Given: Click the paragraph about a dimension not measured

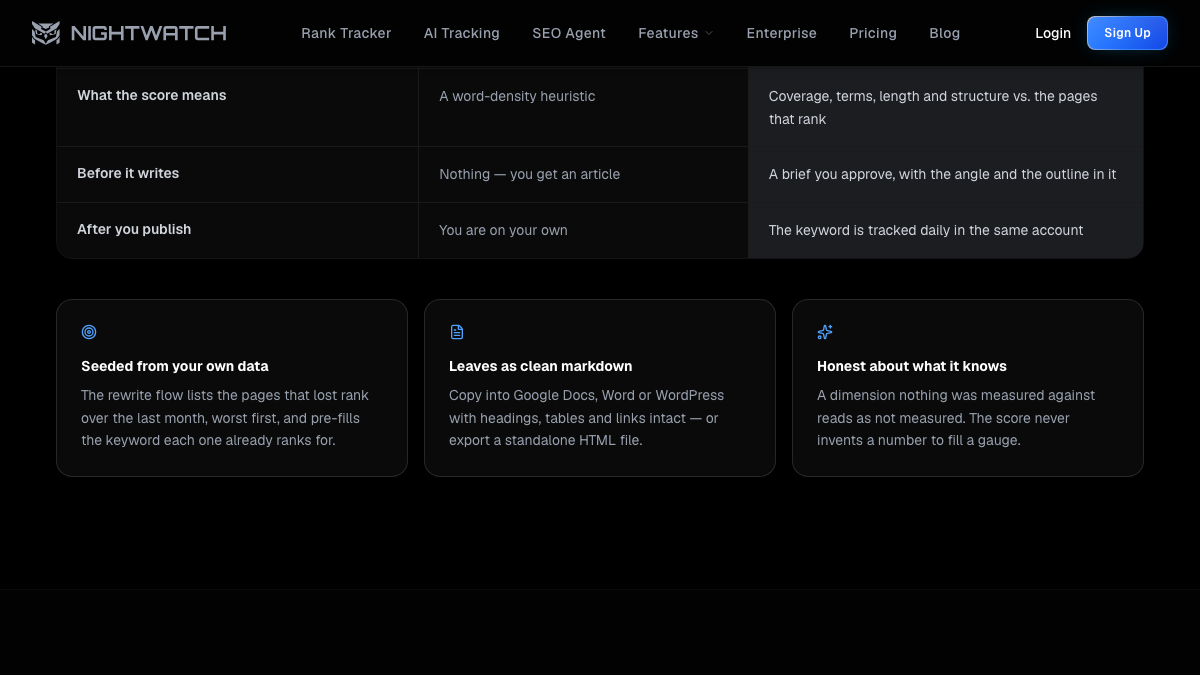Looking at the screenshot, I should (956, 418).
